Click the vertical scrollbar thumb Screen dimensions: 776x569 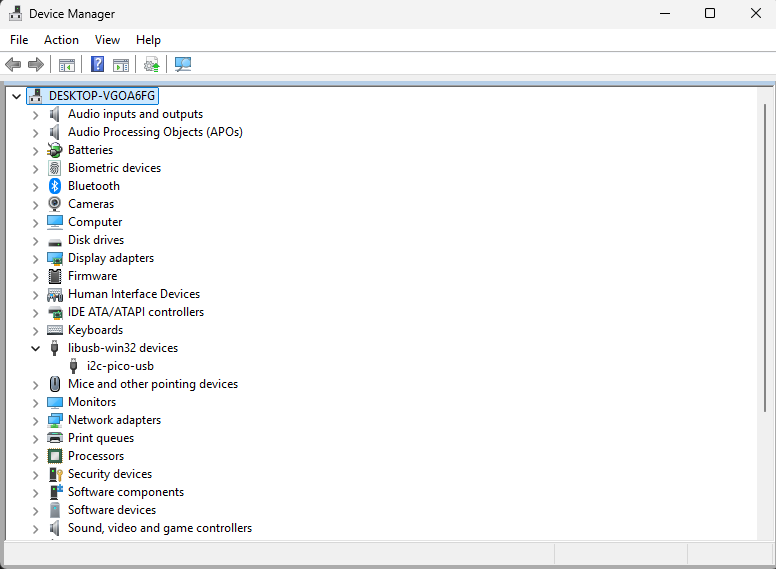pos(765,257)
